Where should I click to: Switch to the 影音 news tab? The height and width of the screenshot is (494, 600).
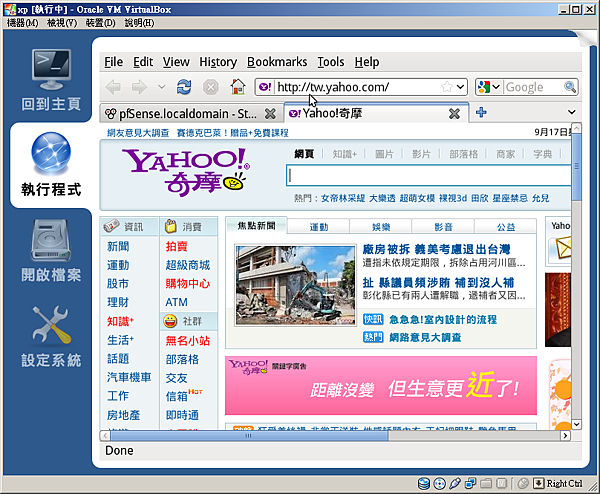coord(443,227)
